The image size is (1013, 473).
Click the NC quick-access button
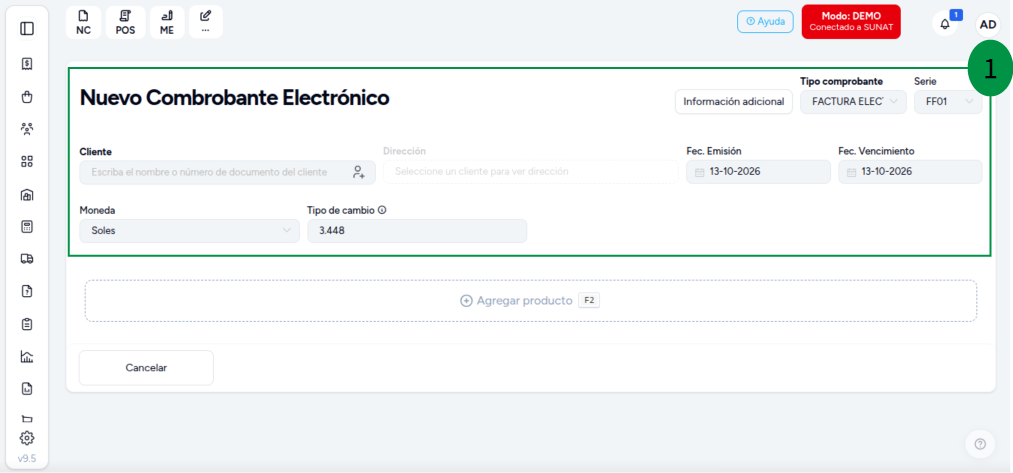83,23
